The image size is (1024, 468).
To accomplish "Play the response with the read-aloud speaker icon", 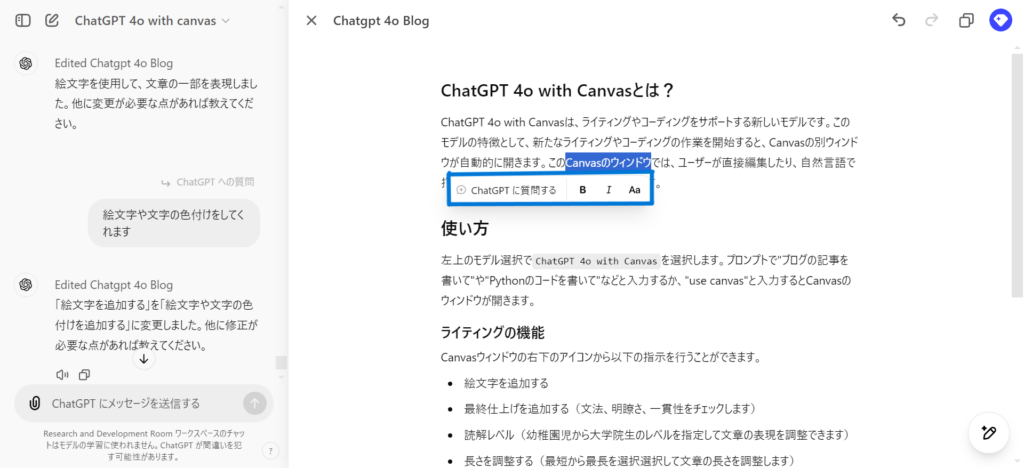I will point(63,375).
